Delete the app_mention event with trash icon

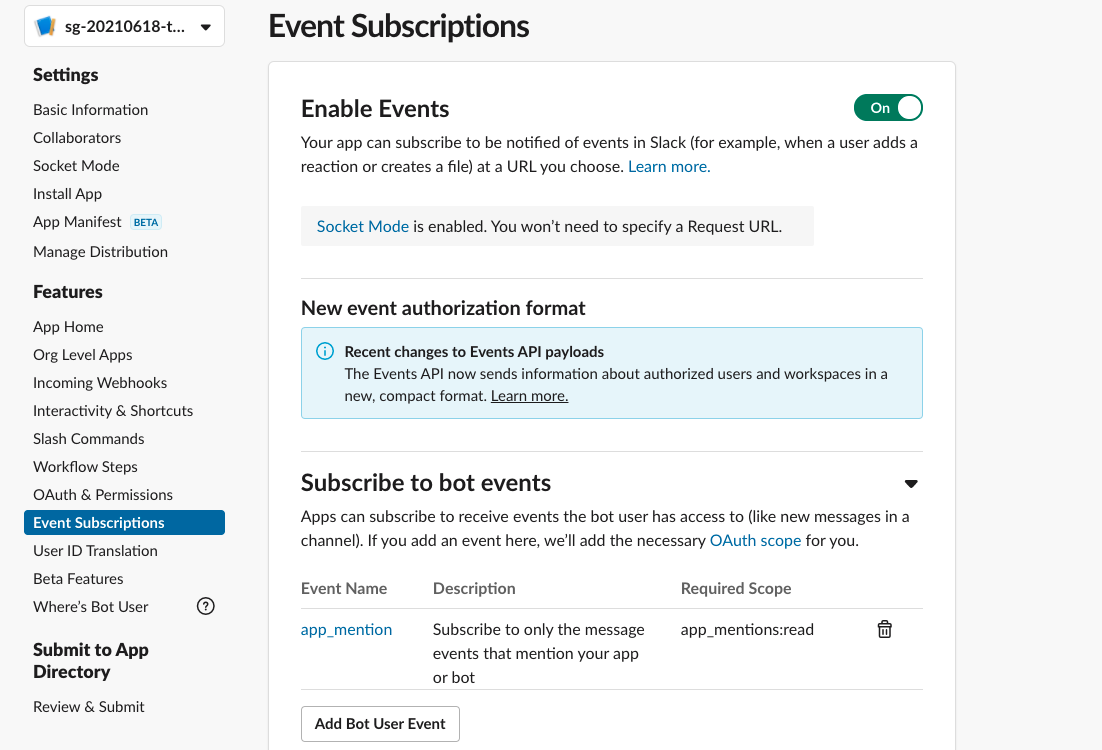click(x=884, y=629)
